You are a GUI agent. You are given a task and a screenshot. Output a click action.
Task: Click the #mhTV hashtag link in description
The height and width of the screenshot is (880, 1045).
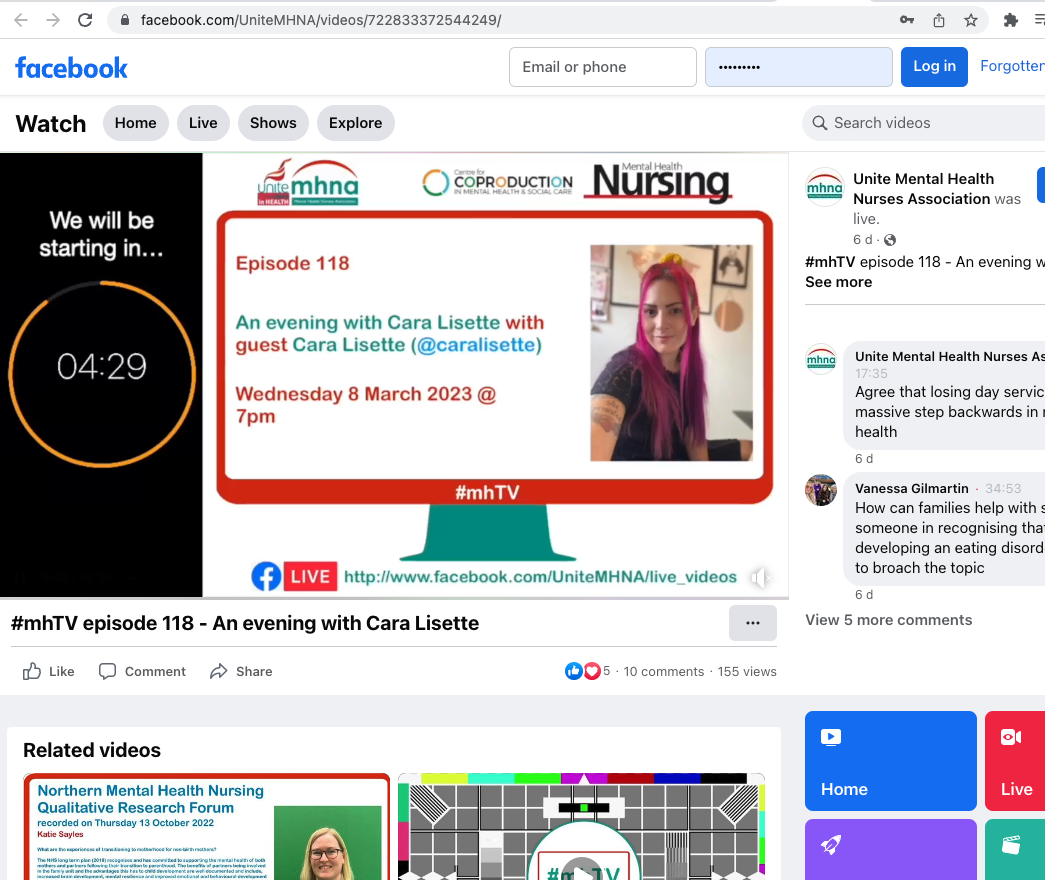830,262
